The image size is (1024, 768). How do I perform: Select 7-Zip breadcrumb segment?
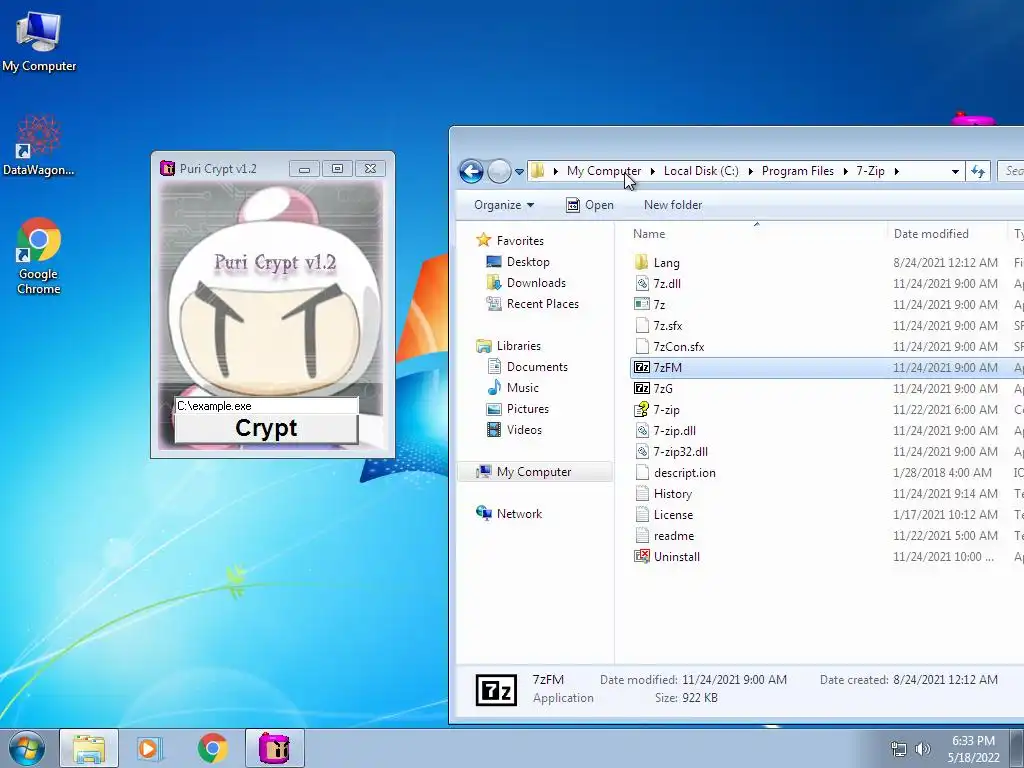tap(871, 171)
